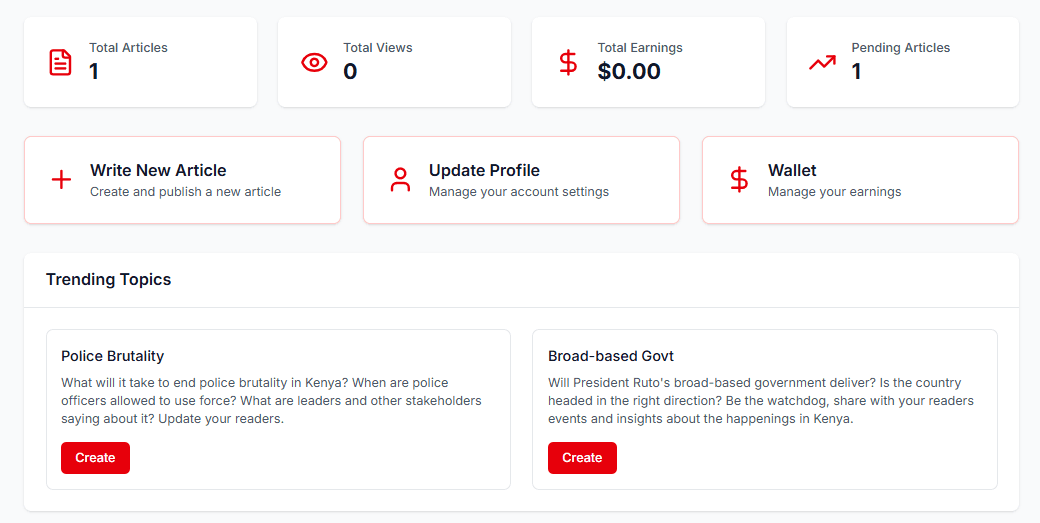Click the Update Profile person icon

[x=400, y=180]
